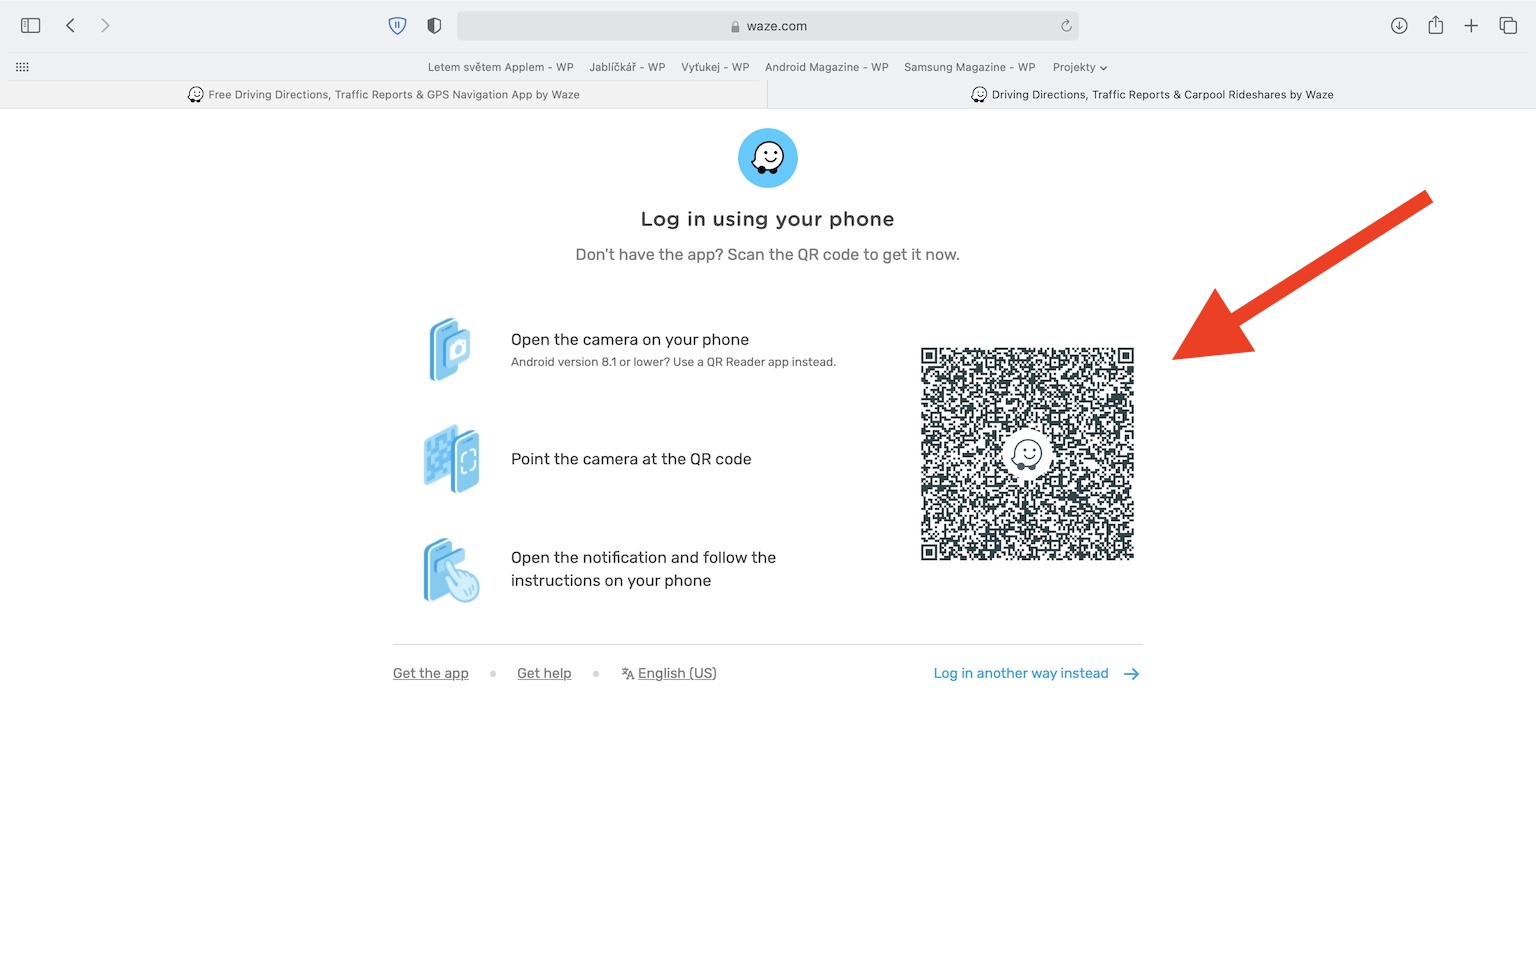Open the Bitwarden shield extension icon
1536x960 pixels.
click(397, 26)
